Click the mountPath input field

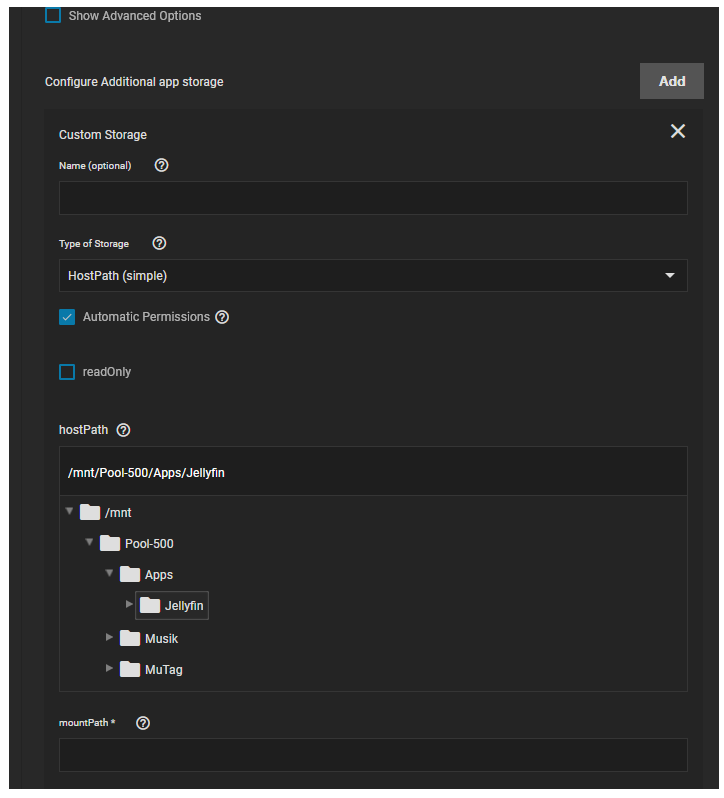[x=373, y=755]
